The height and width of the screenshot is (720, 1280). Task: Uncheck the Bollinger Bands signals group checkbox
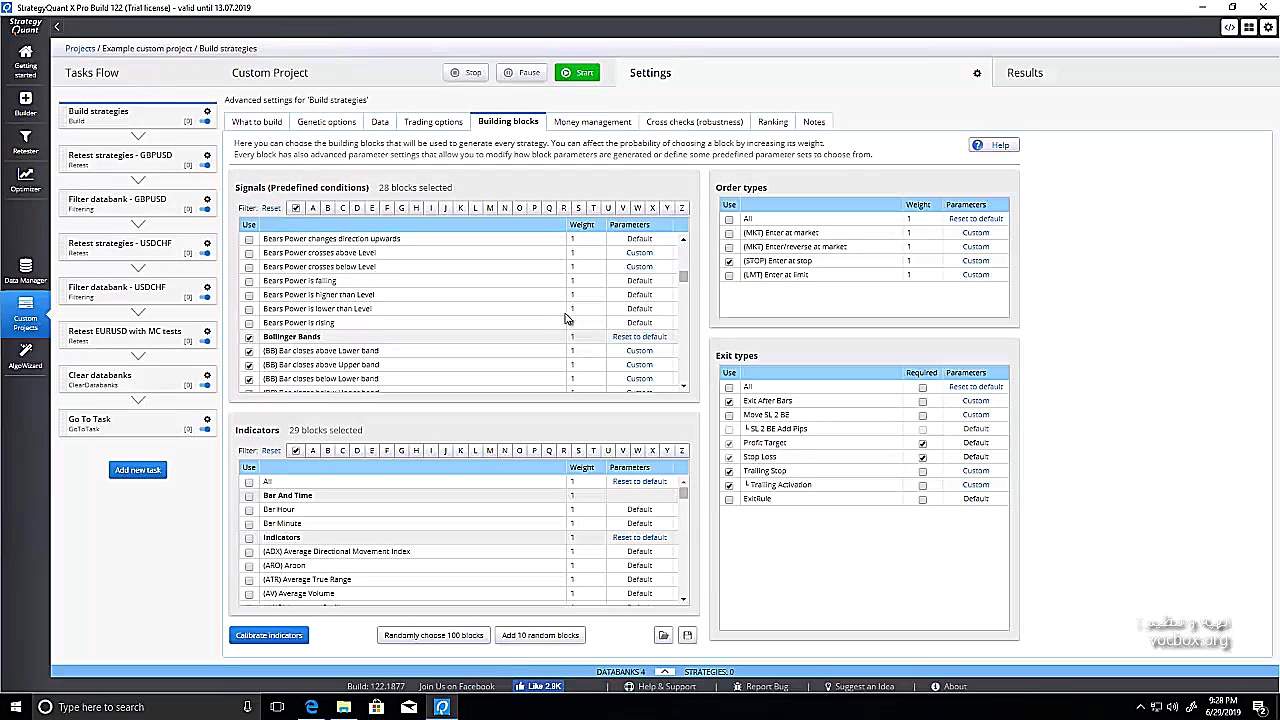click(249, 337)
